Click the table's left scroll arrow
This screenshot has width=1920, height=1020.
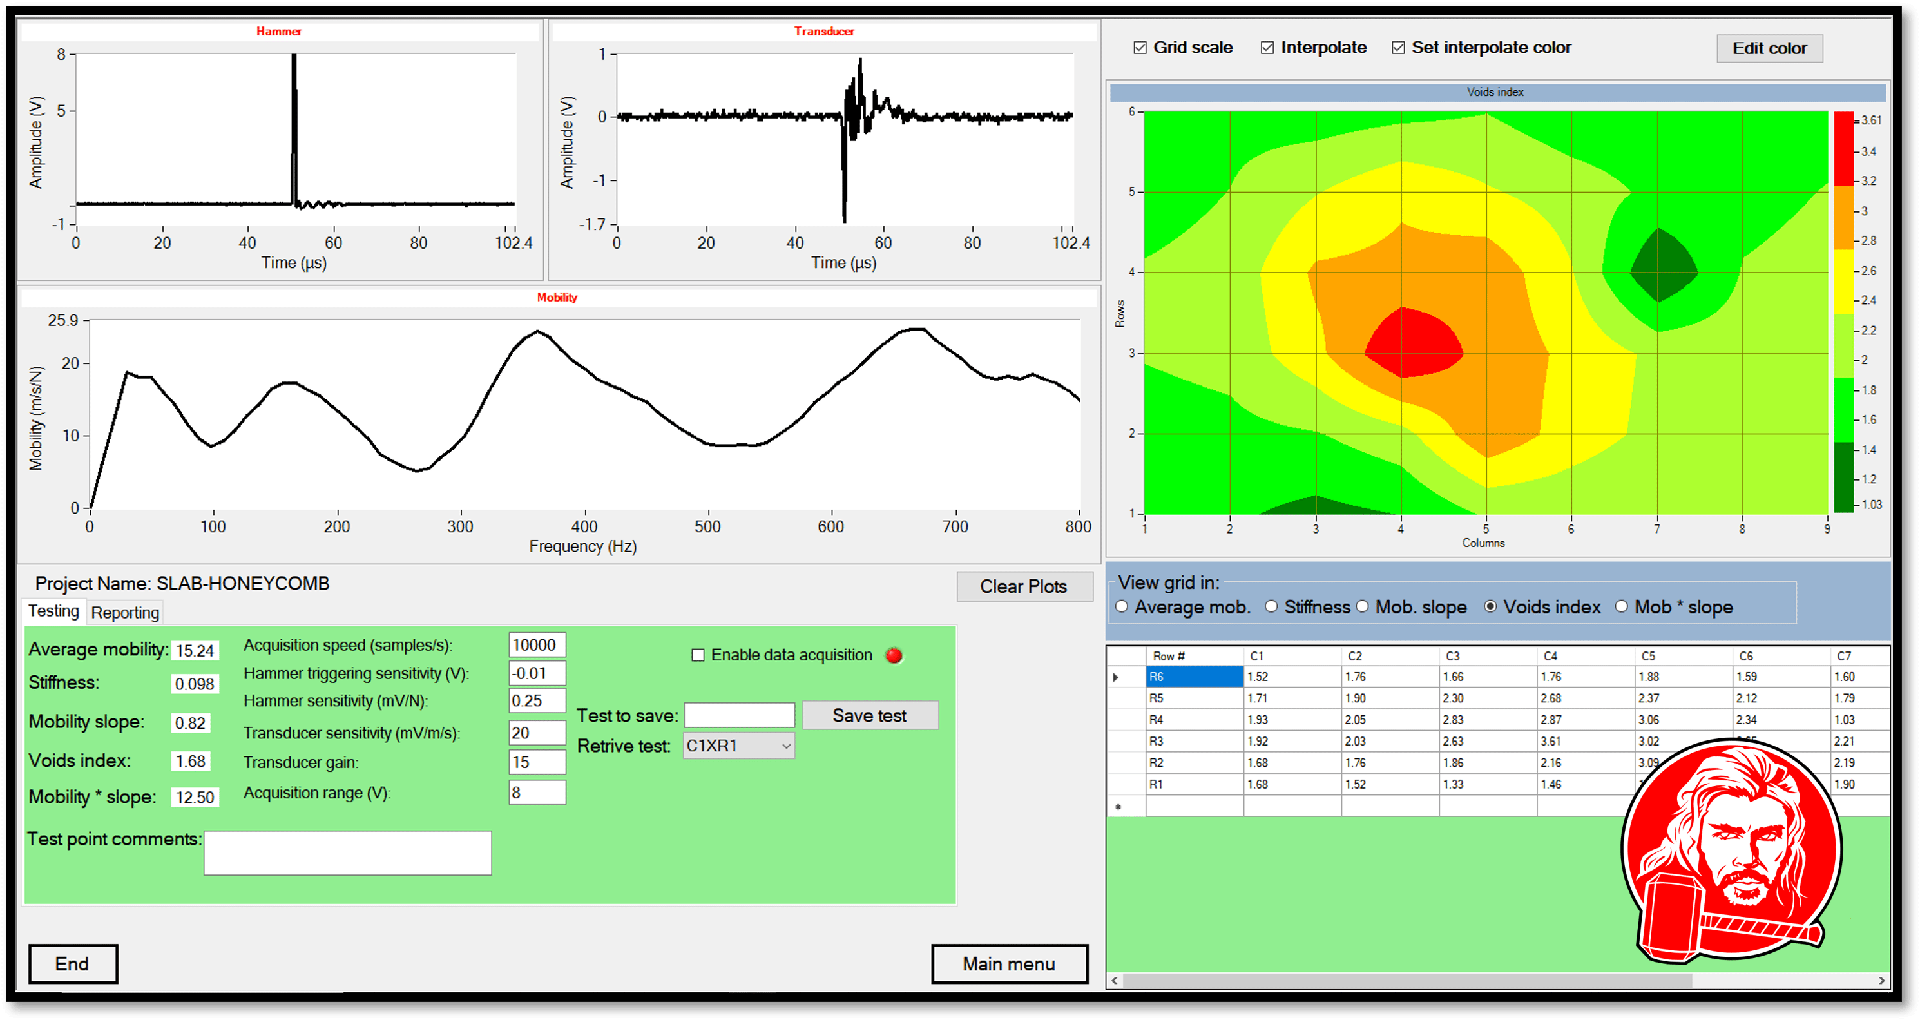tap(1115, 981)
